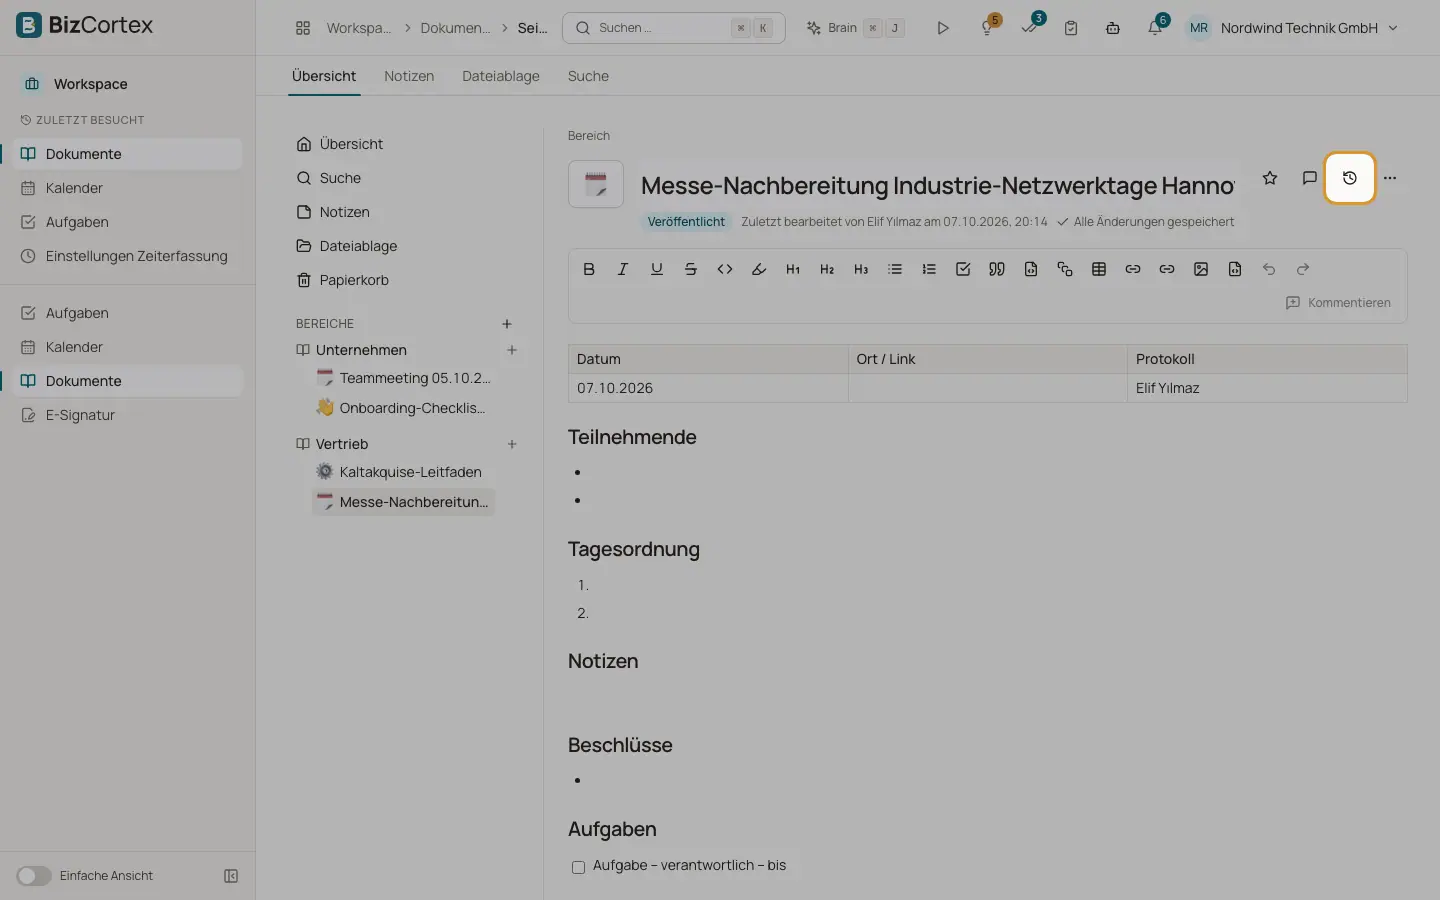Add a page to Vertrieb section

pos(512,444)
